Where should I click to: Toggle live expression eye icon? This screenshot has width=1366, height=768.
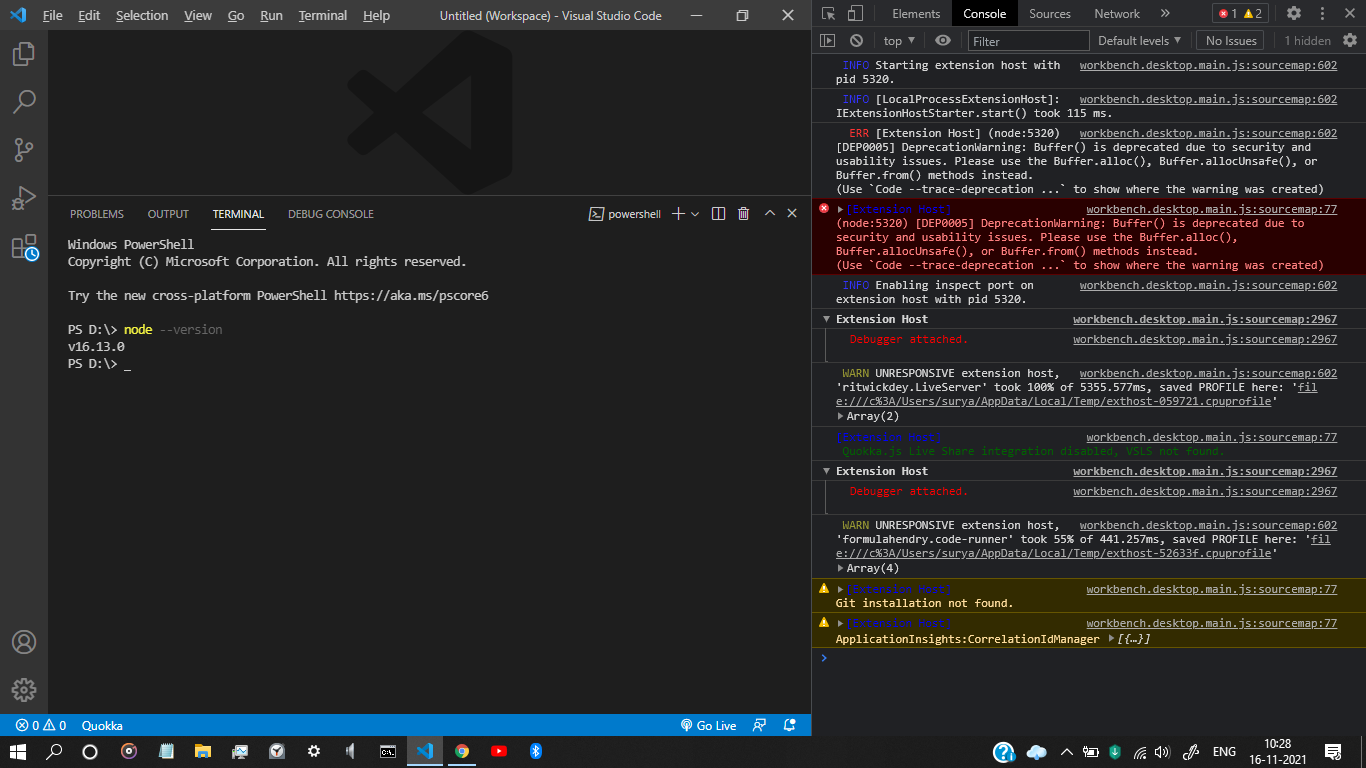(943, 41)
